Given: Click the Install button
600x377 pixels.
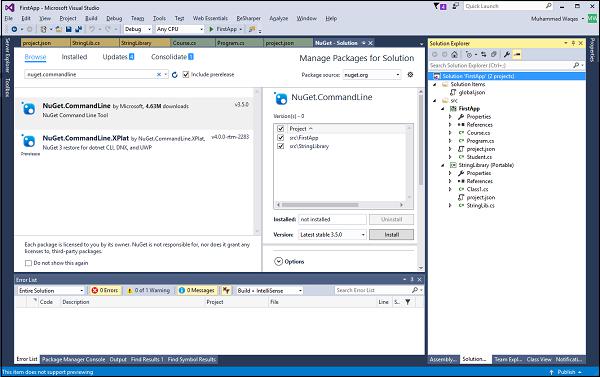Looking at the screenshot, I should 391,235.
